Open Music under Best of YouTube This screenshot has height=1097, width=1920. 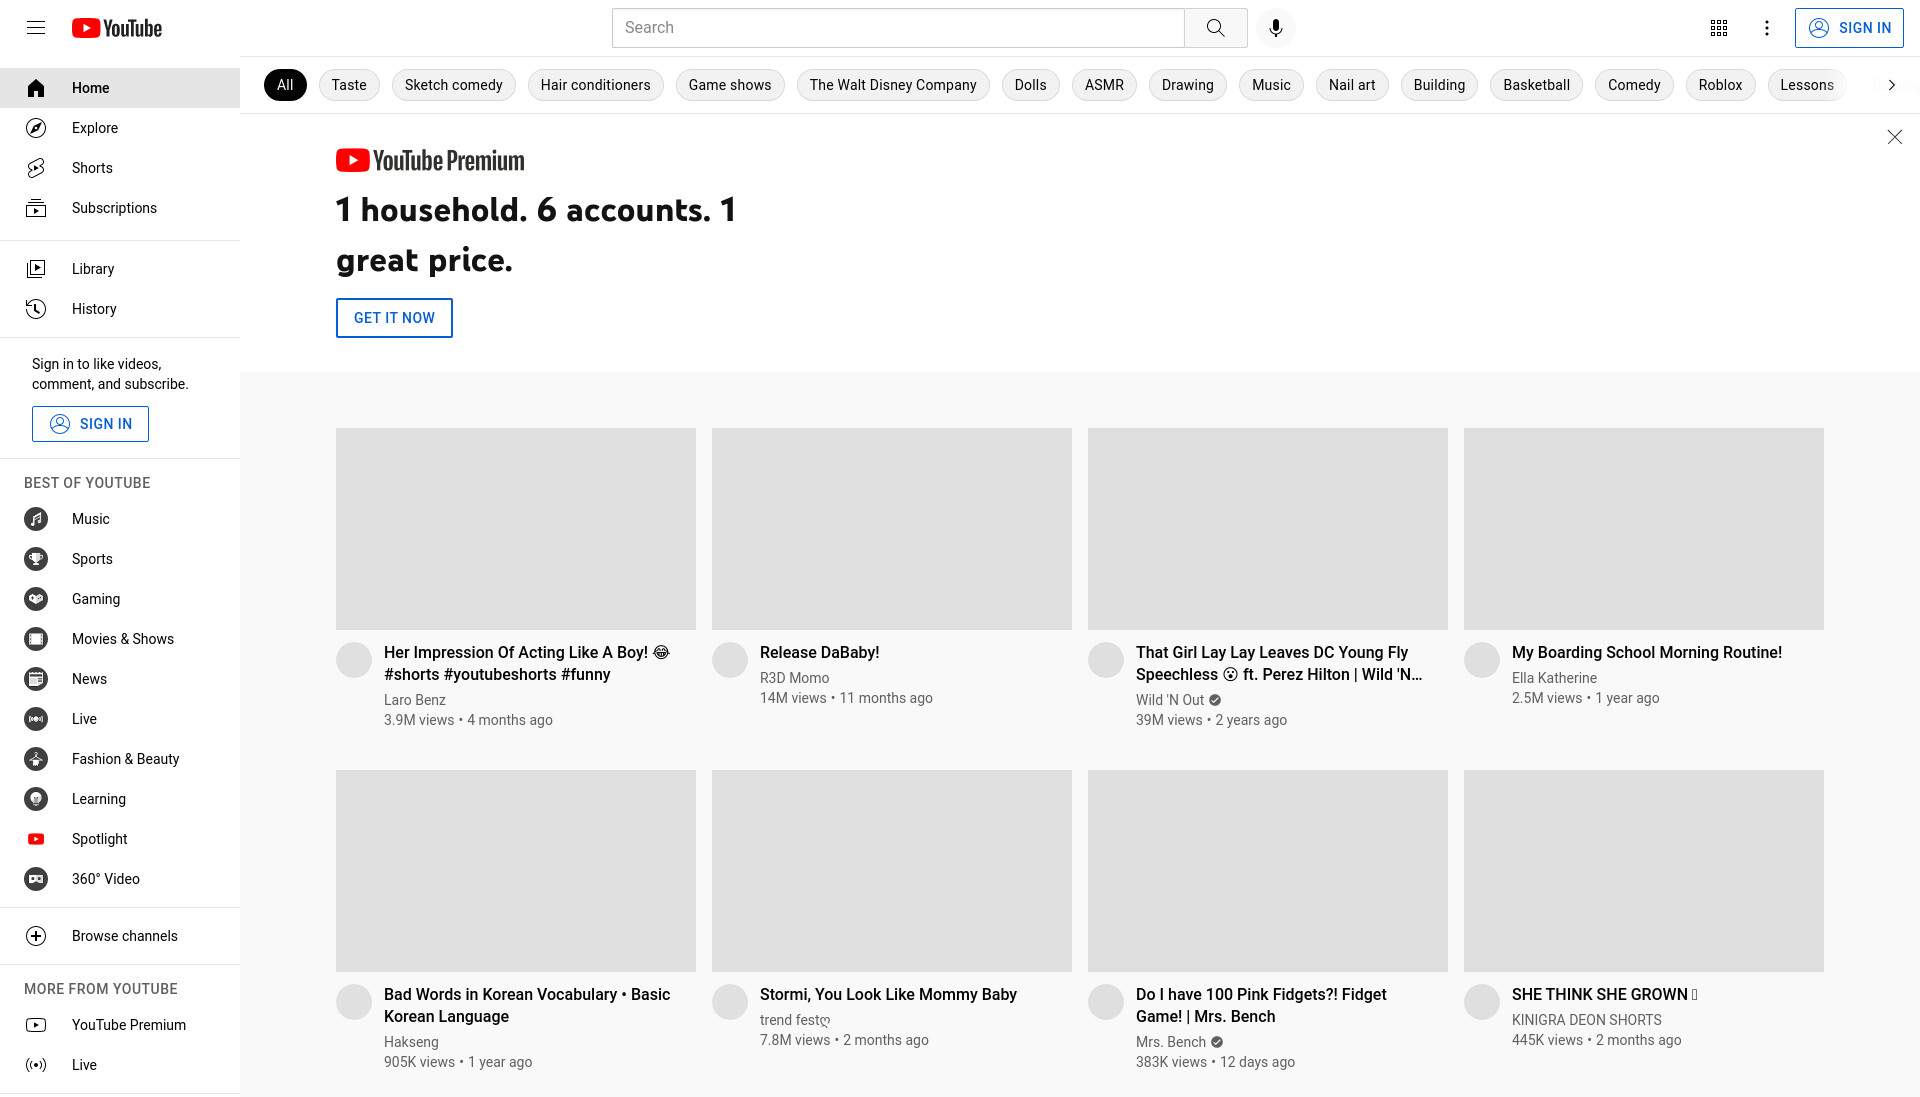click(120, 519)
